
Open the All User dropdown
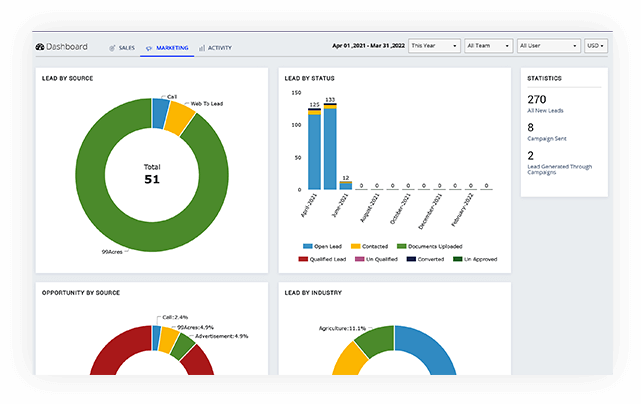pyautogui.click(x=549, y=46)
